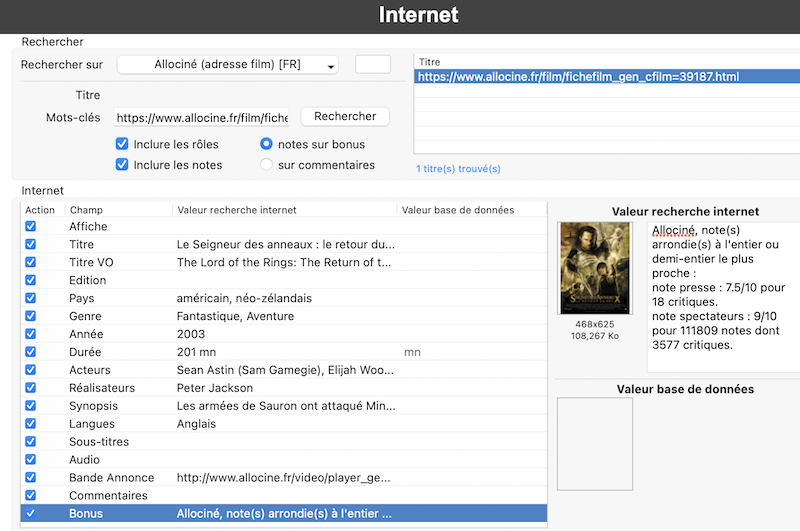Image resolution: width=800 pixels, height=531 pixels.
Task: Click the small empty field beside the dropdown
Action: tap(373, 65)
